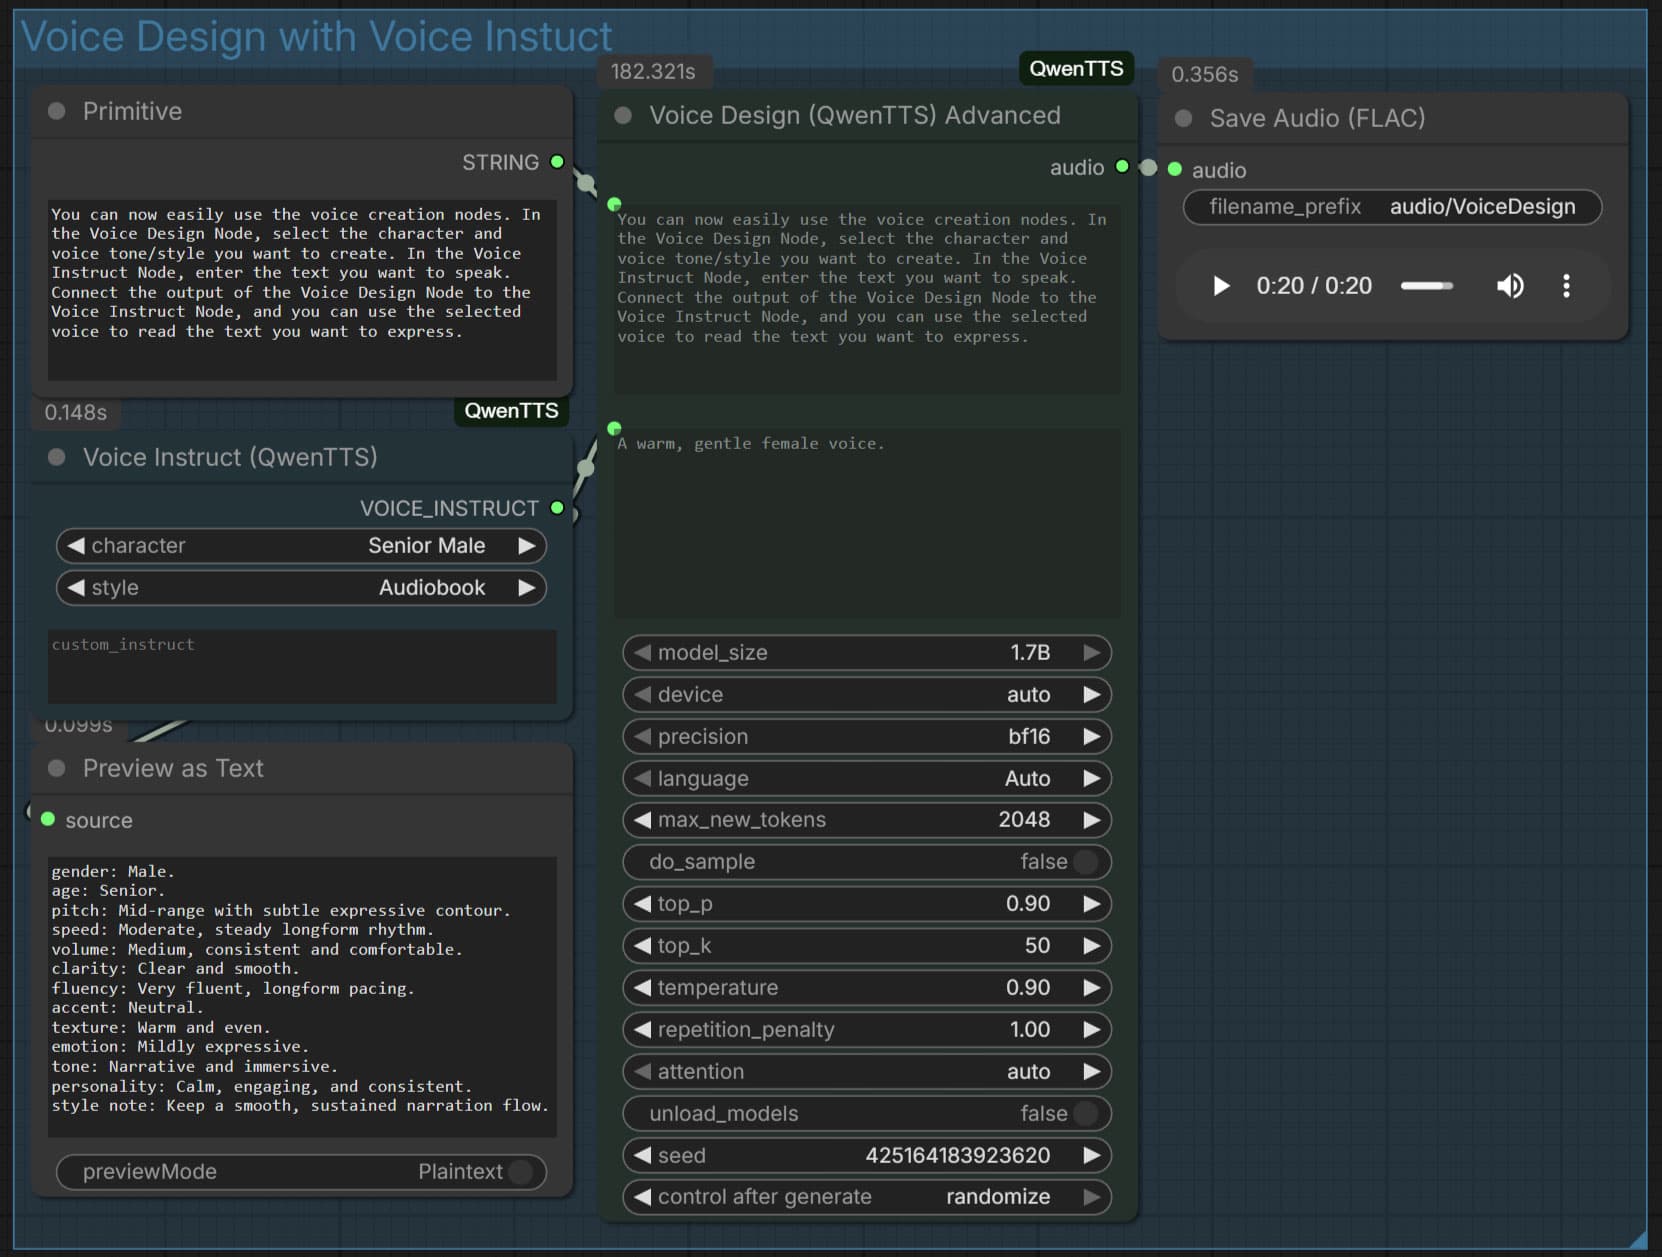Click the temperature value 0.90
The width and height of the screenshot is (1662, 1257).
click(1028, 988)
